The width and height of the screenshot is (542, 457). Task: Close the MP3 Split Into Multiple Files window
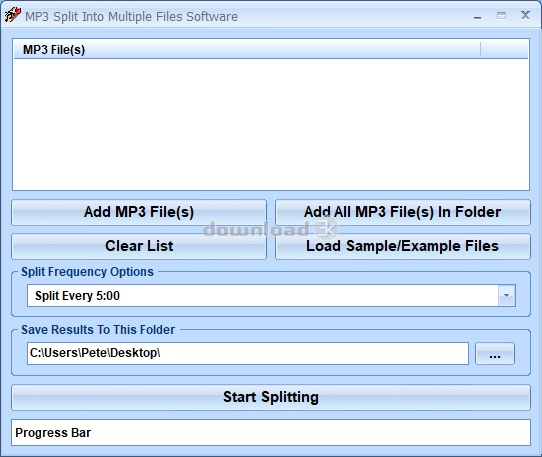pos(525,15)
